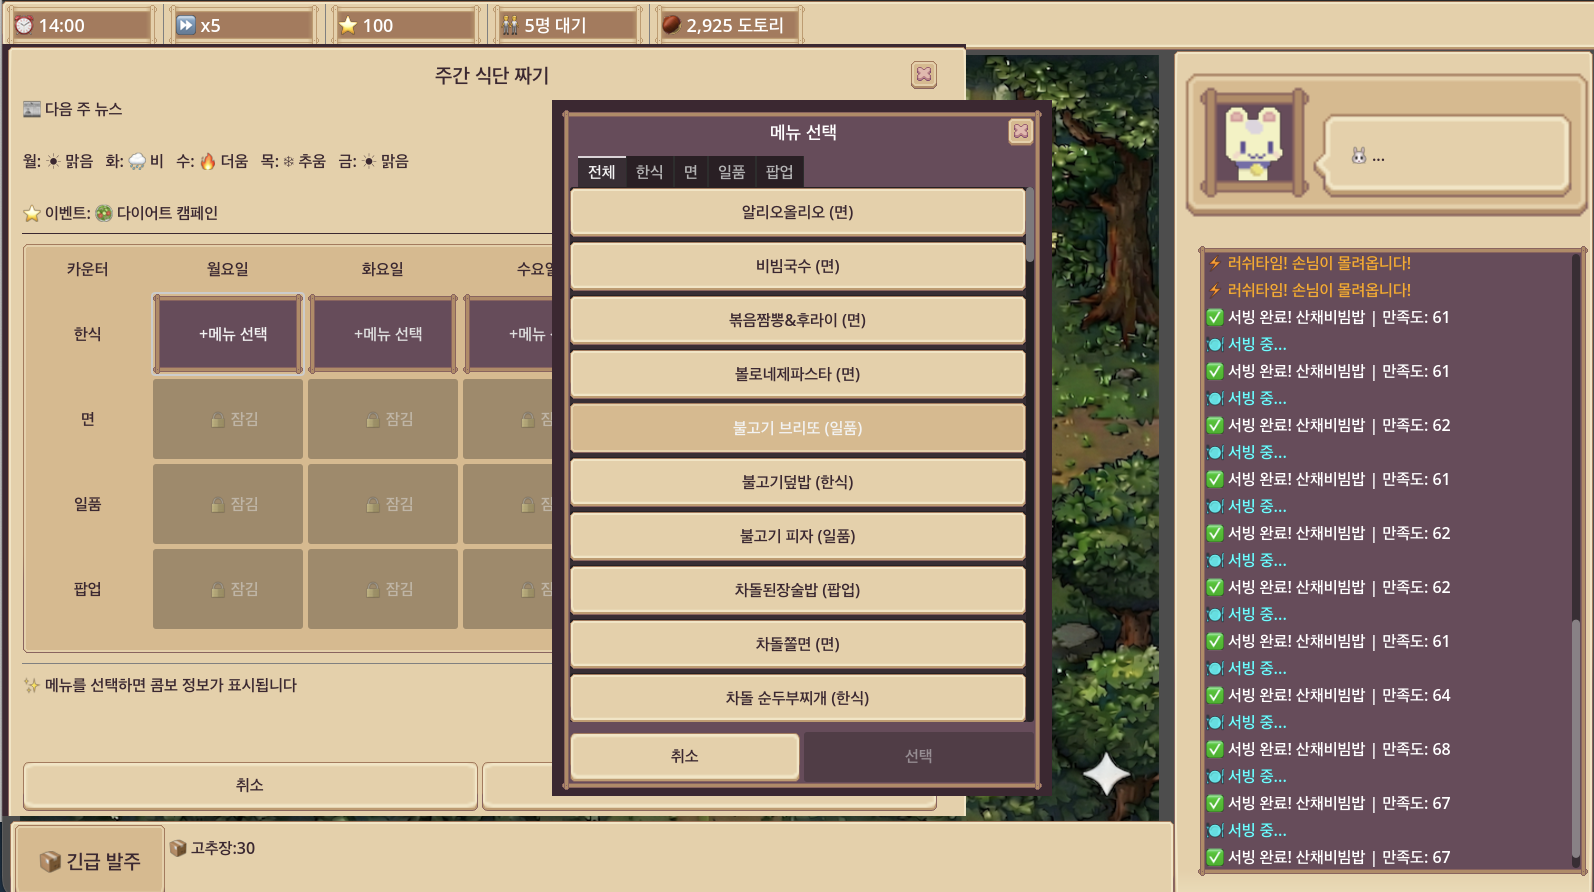Click the waiting customers icon
This screenshot has height=892, width=1594.
[510, 25]
